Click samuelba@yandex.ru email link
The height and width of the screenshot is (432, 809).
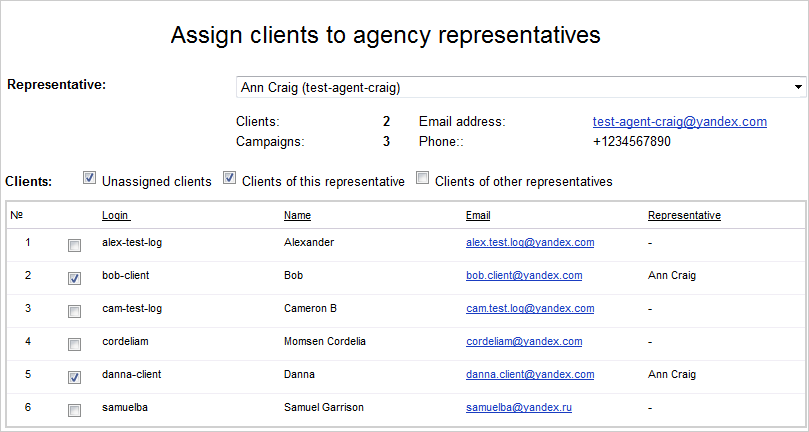click(517, 407)
